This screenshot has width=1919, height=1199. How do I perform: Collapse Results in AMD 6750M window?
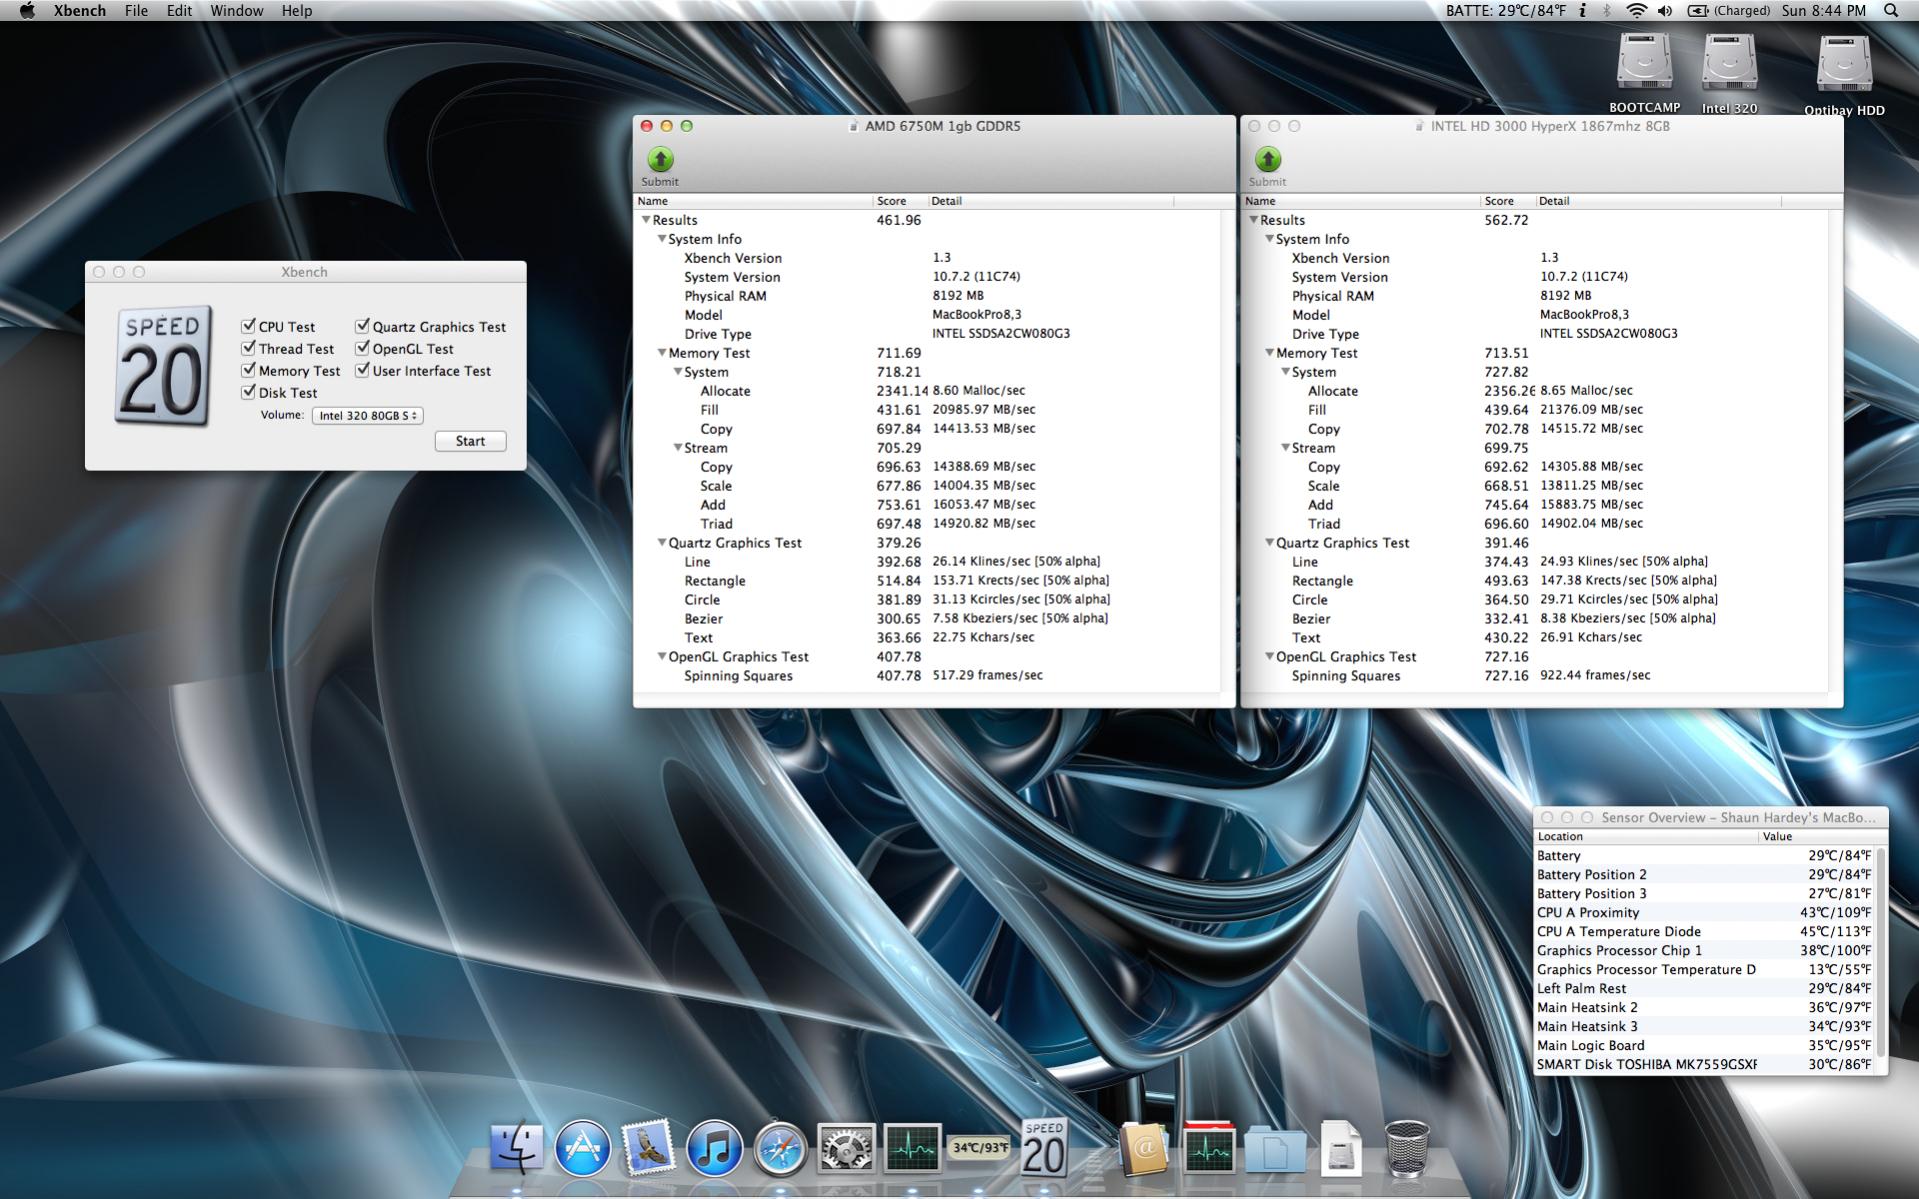[x=646, y=220]
